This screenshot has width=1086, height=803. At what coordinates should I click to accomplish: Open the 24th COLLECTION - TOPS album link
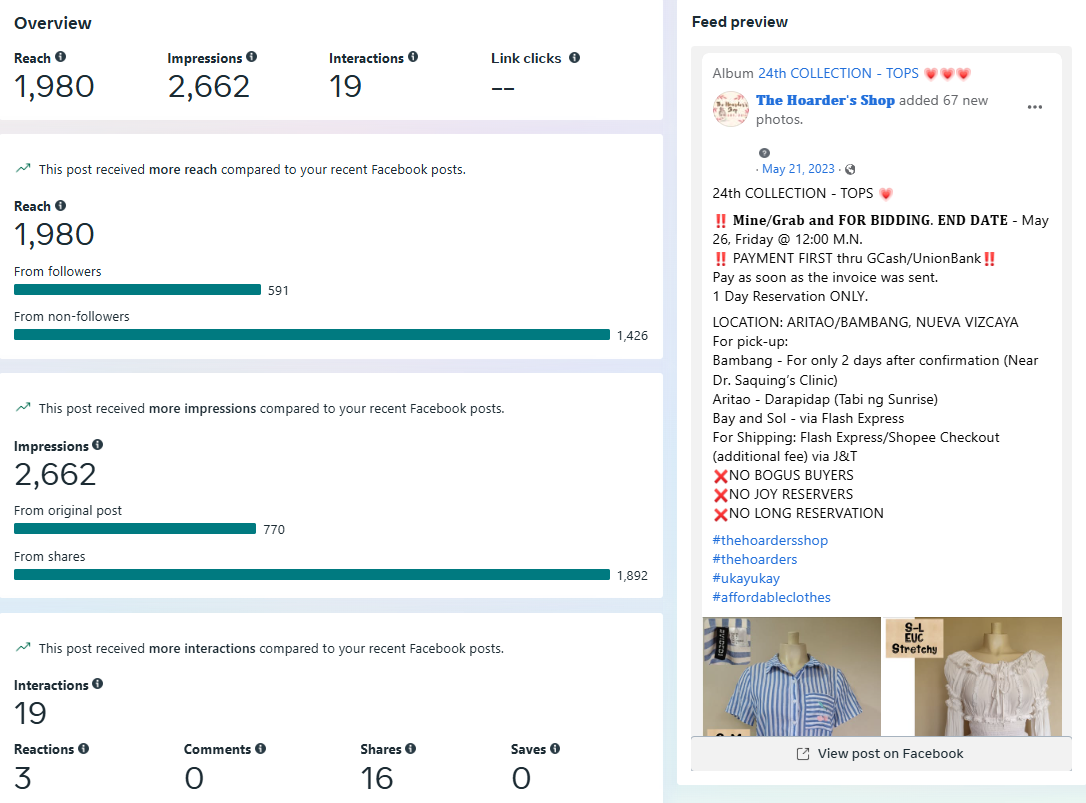tap(838, 73)
